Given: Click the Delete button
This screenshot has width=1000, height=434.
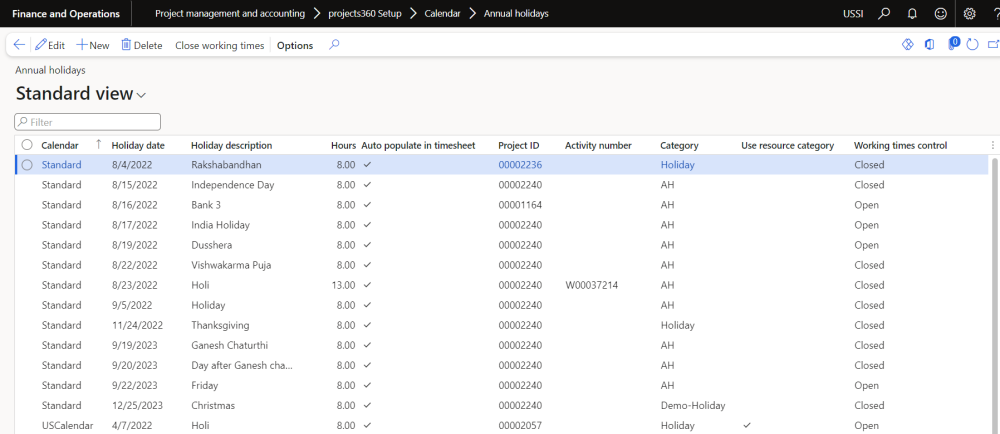Looking at the screenshot, I should 141,45.
